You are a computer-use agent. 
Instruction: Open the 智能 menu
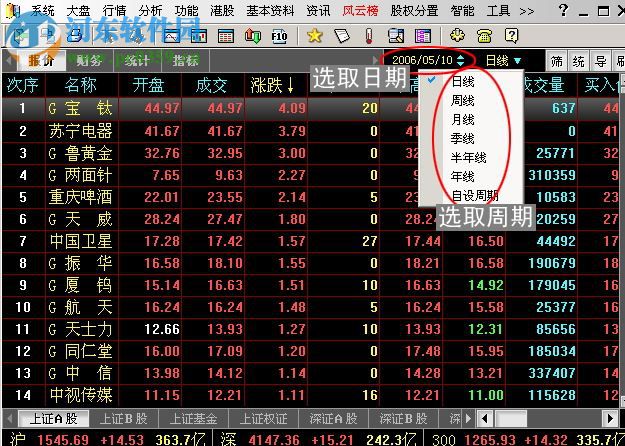click(462, 10)
